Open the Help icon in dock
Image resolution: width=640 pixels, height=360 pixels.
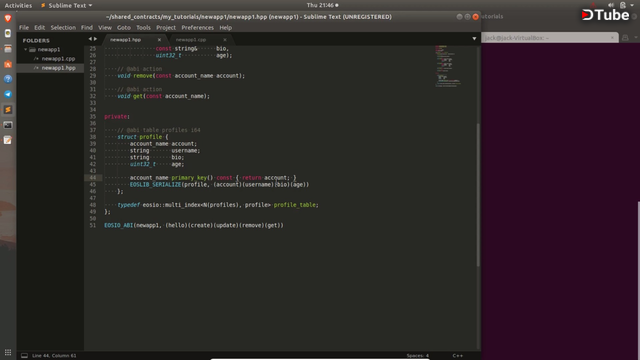pos(8,79)
